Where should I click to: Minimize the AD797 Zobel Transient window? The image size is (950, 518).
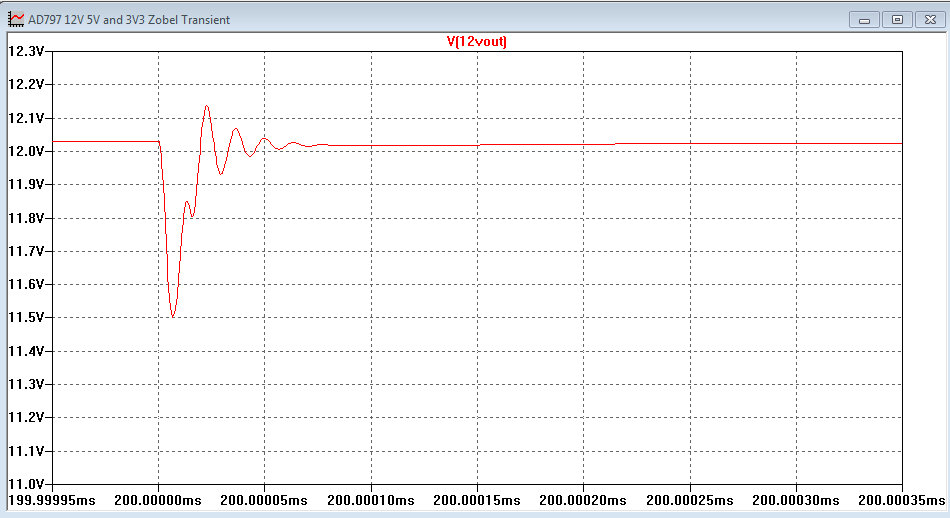pyautogui.click(x=865, y=20)
